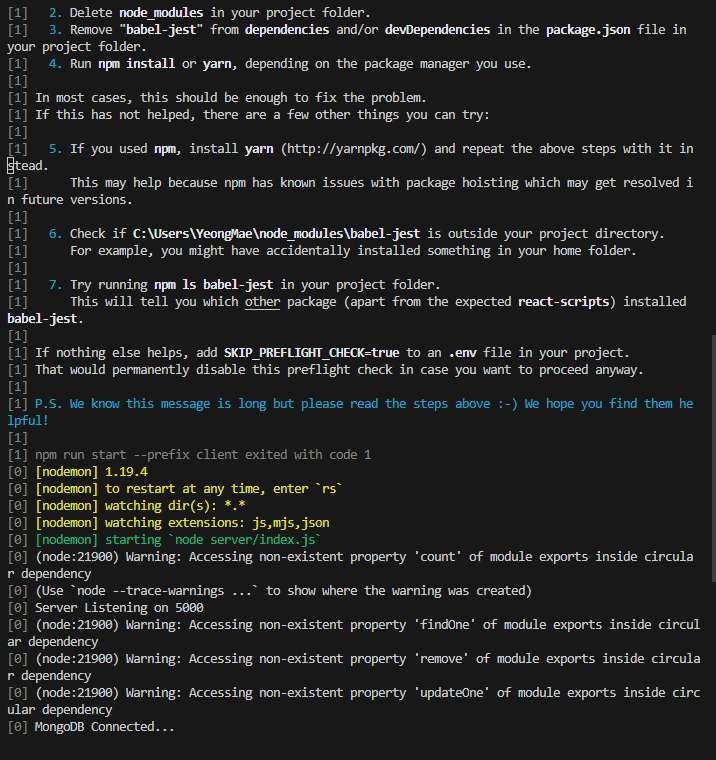Click 'For example, you might have accidentally' line
Image resolution: width=716 pixels, height=760 pixels.
[x=353, y=251]
